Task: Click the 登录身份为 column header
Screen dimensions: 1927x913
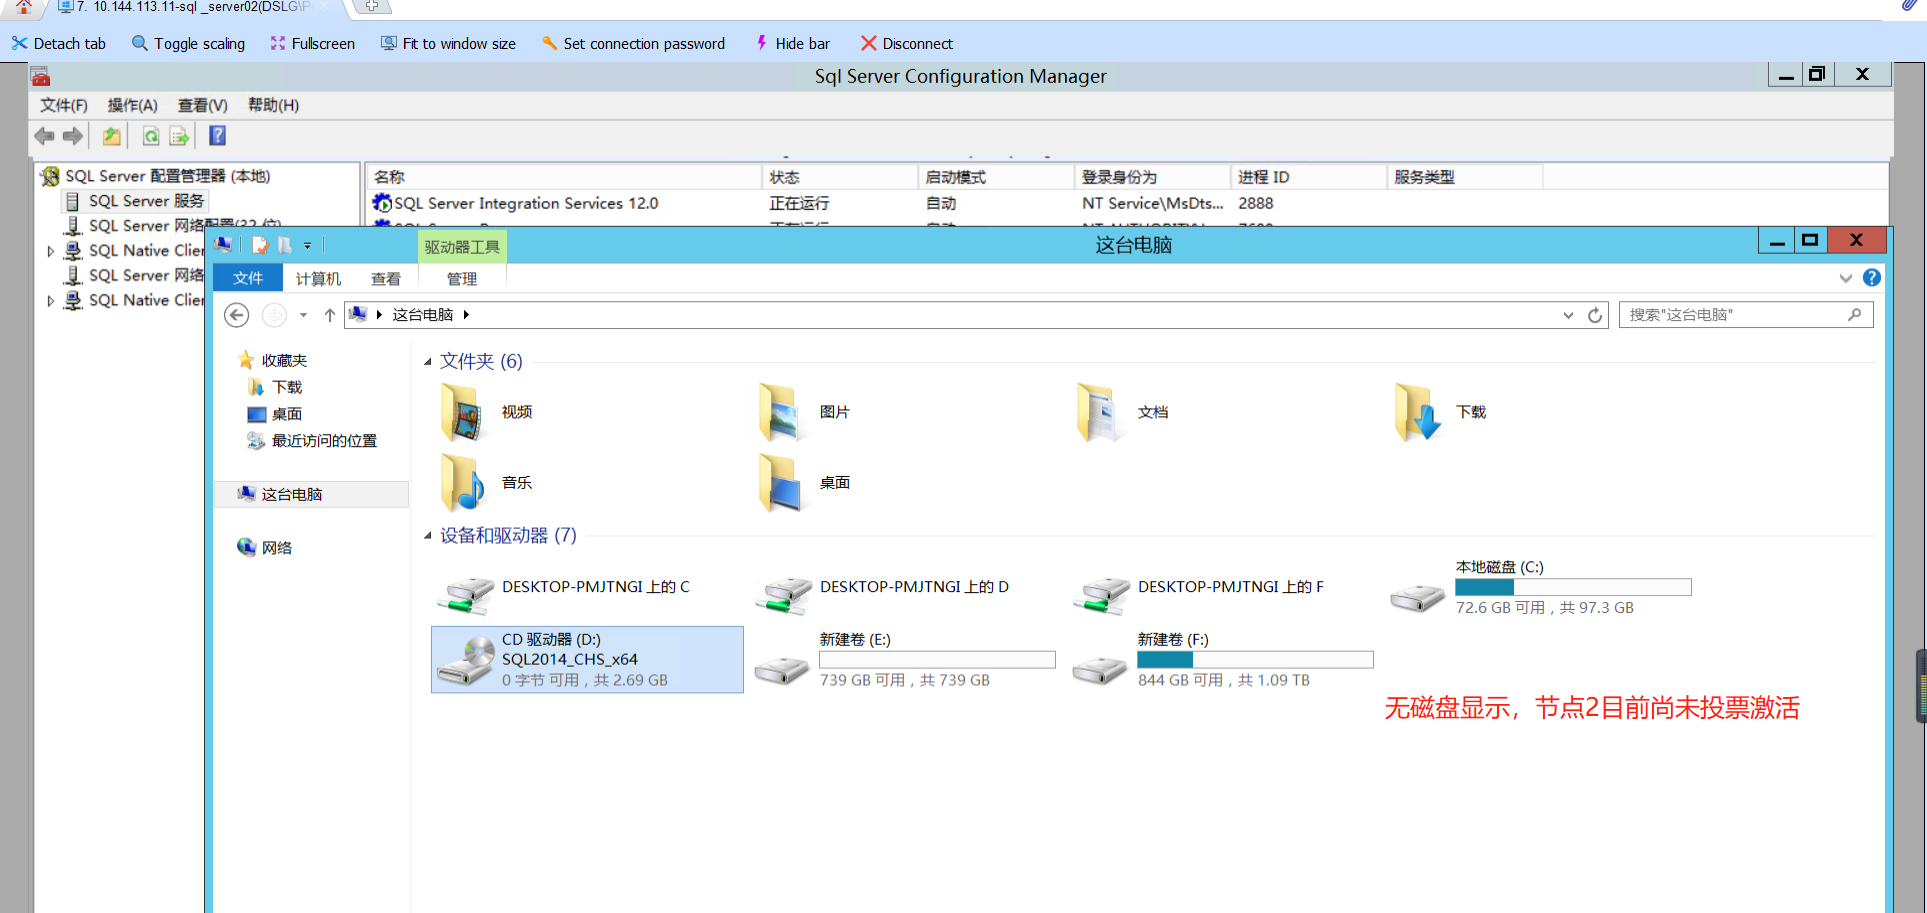Action: (x=1153, y=177)
